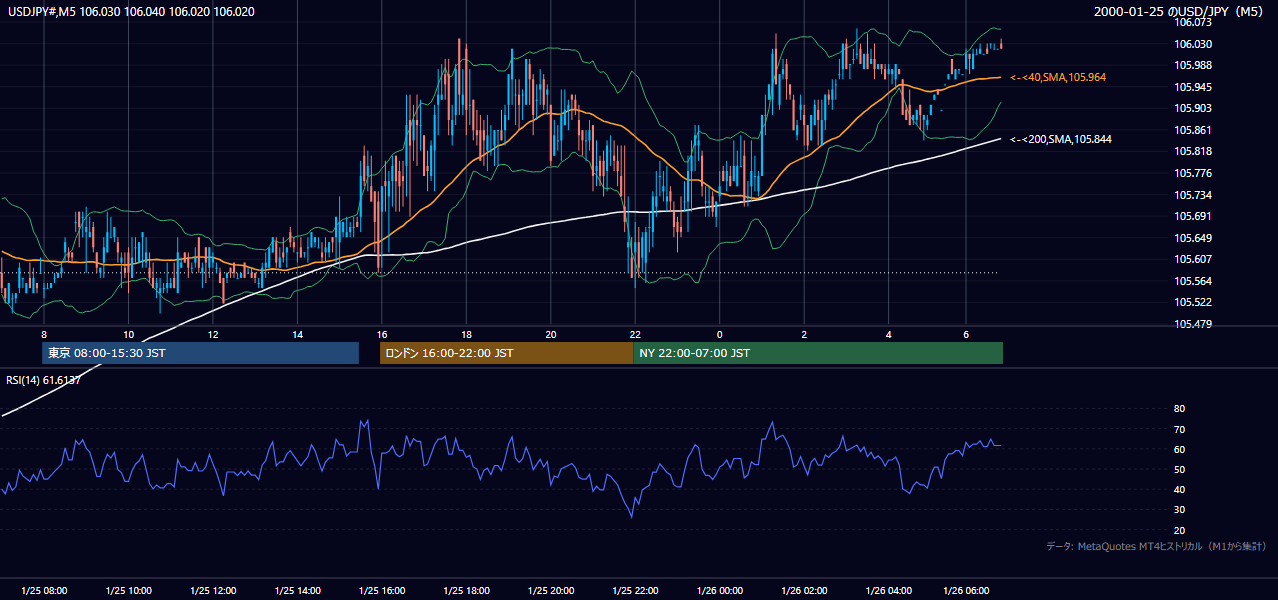This screenshot has height=600, width=1278.
Task: Click the '1/25 10:00' time axis label
Action: pos(128,591)
